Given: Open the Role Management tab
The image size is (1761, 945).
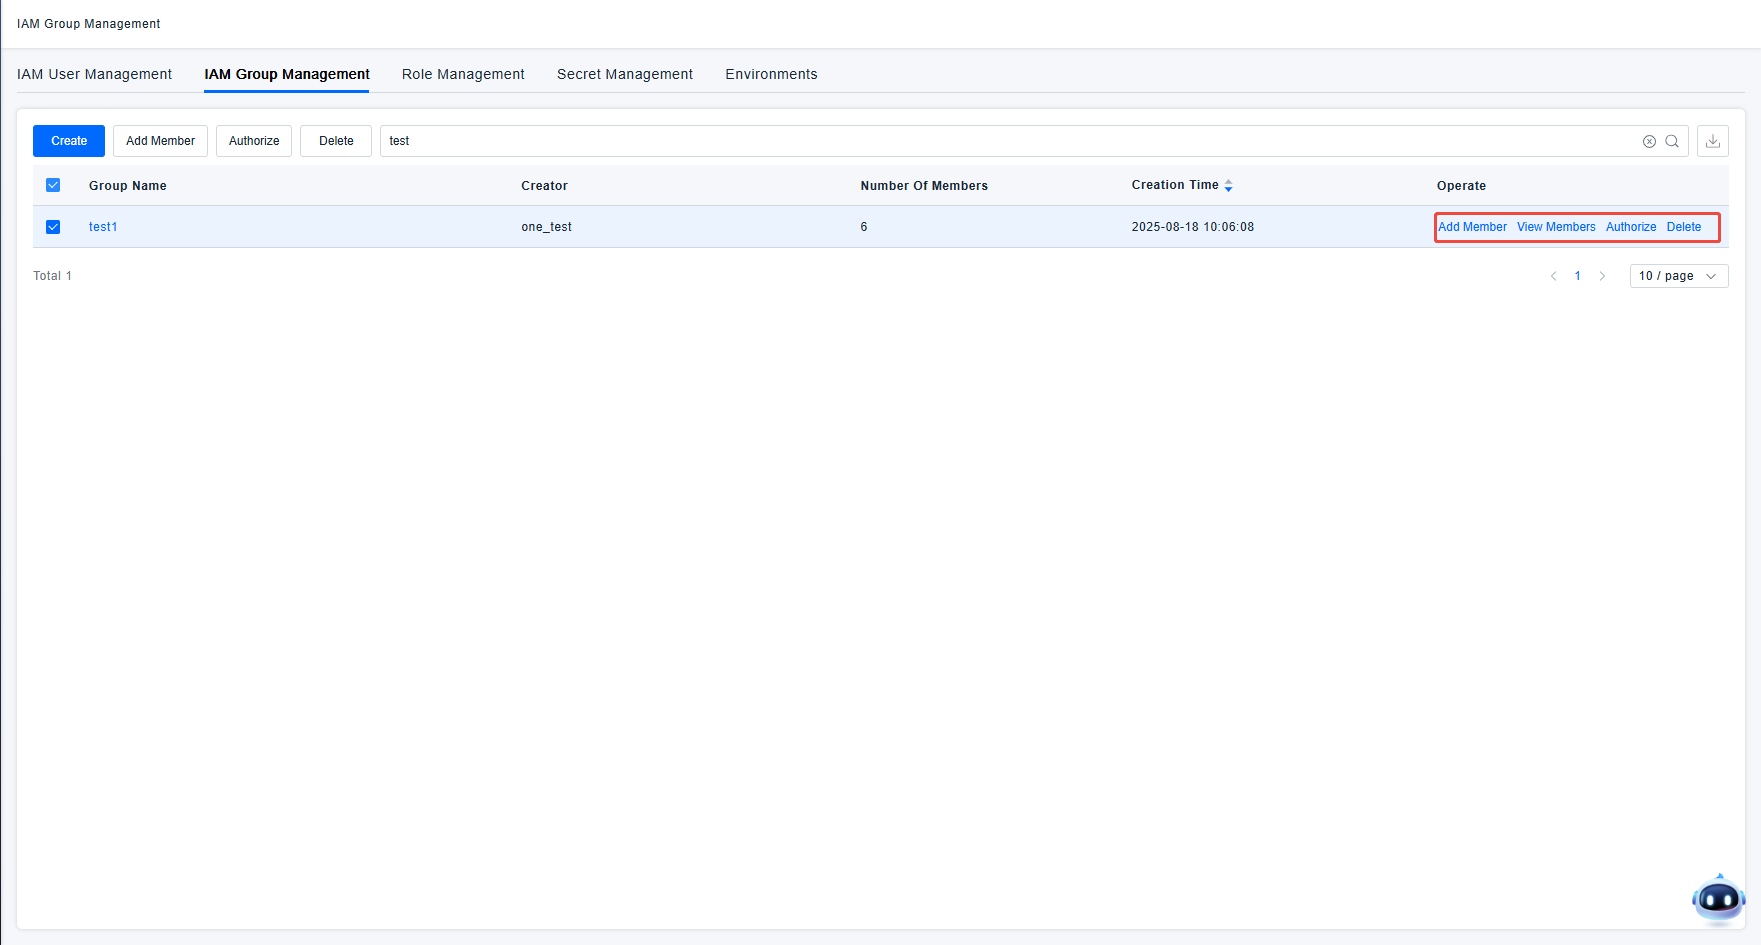Looking at the screenshot, I should (463, 74).
